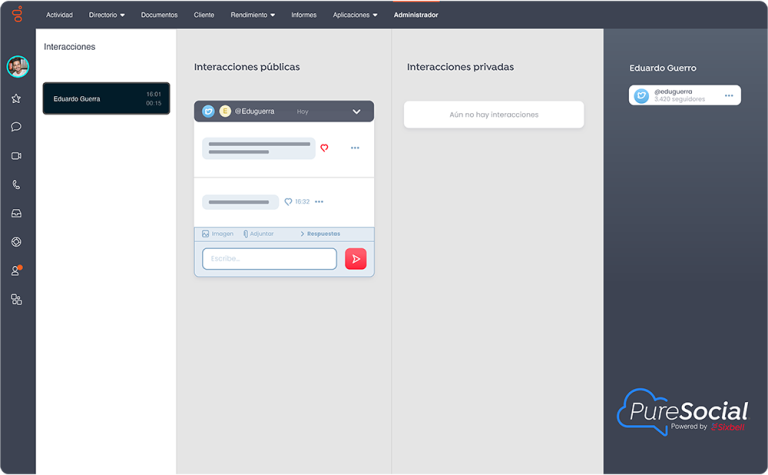The width and height of the screenshot is (768, 475).
Task: Click the yellow E avatar badge
Action: coord(225,111)
